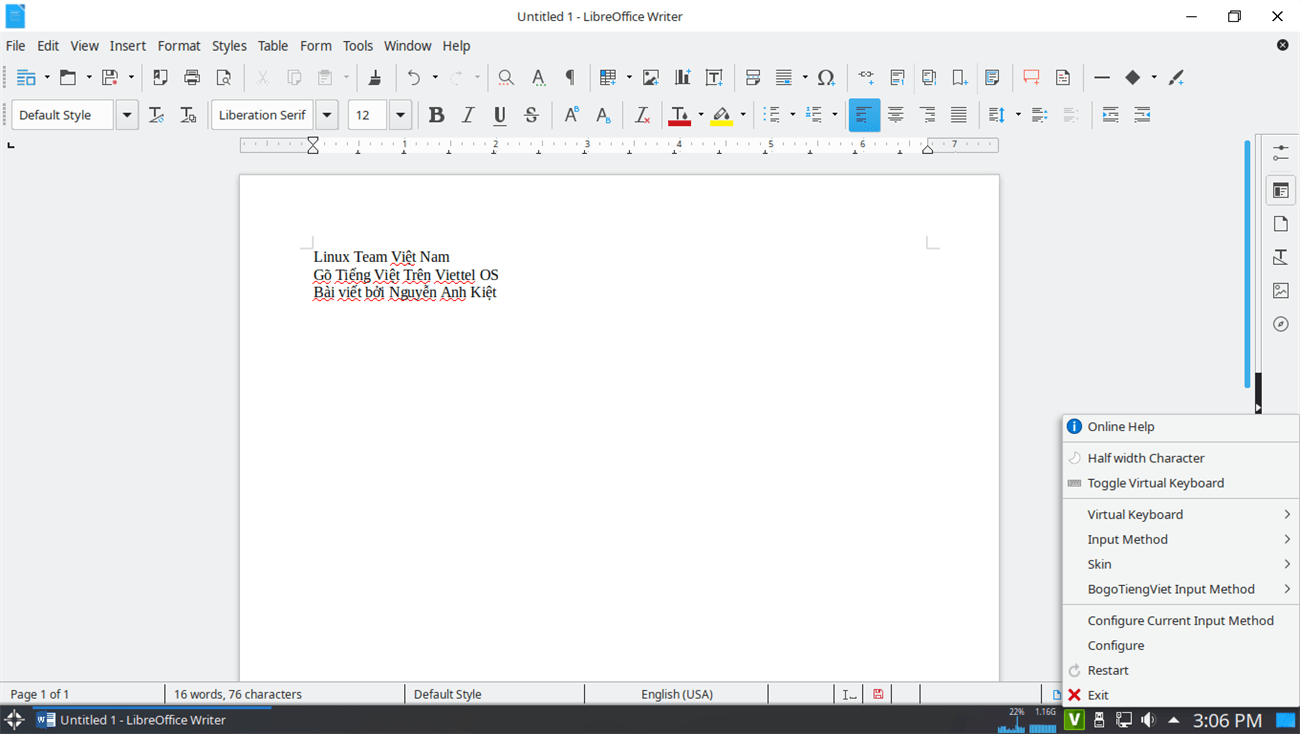Click Configure Current Input Method
The width and height of the screenshot is (1300, 734).
coord(1180,620)
